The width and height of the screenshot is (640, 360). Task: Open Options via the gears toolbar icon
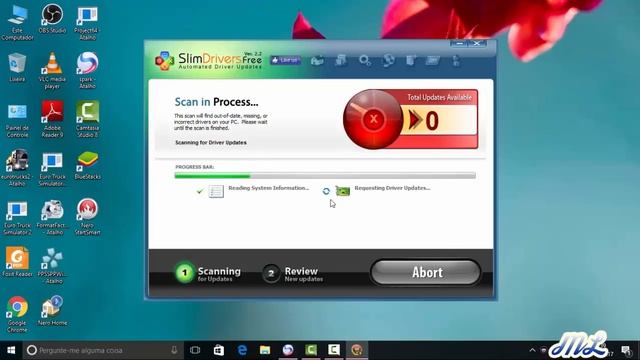point(364,61)
